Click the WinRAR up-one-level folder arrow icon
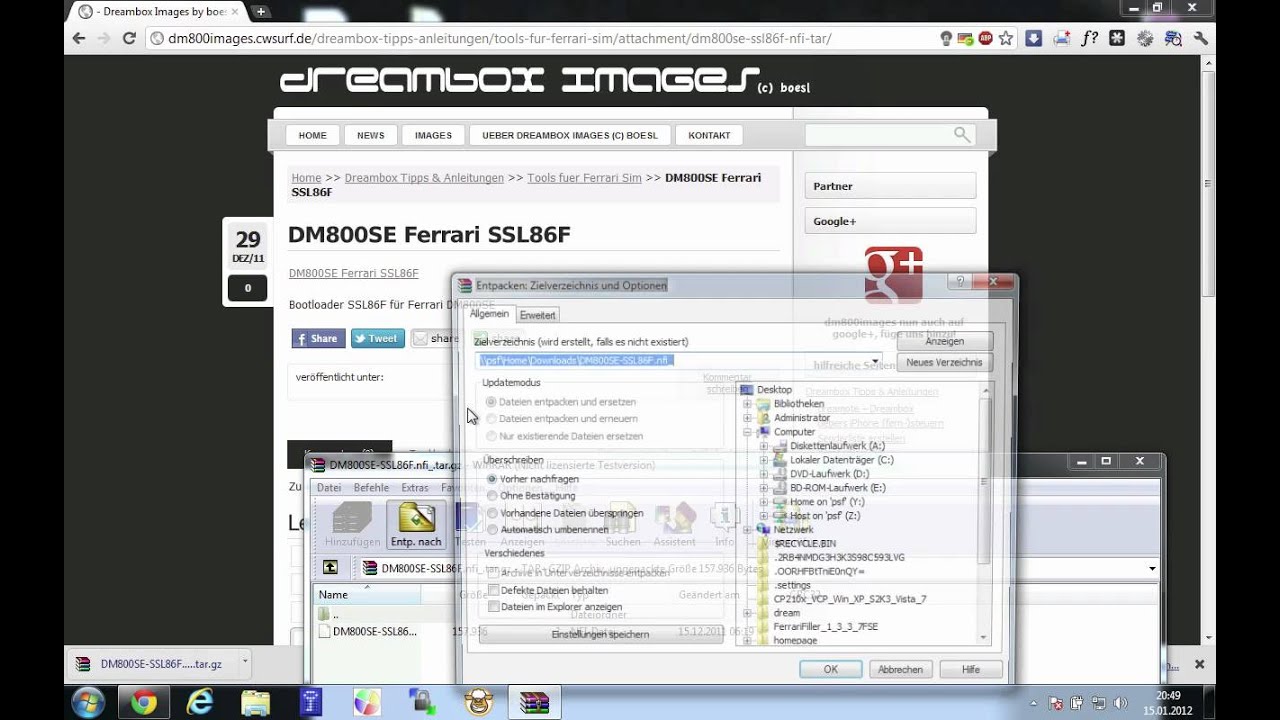Image resolution: width=1280 pixels, height=720 pixels. 330,567
